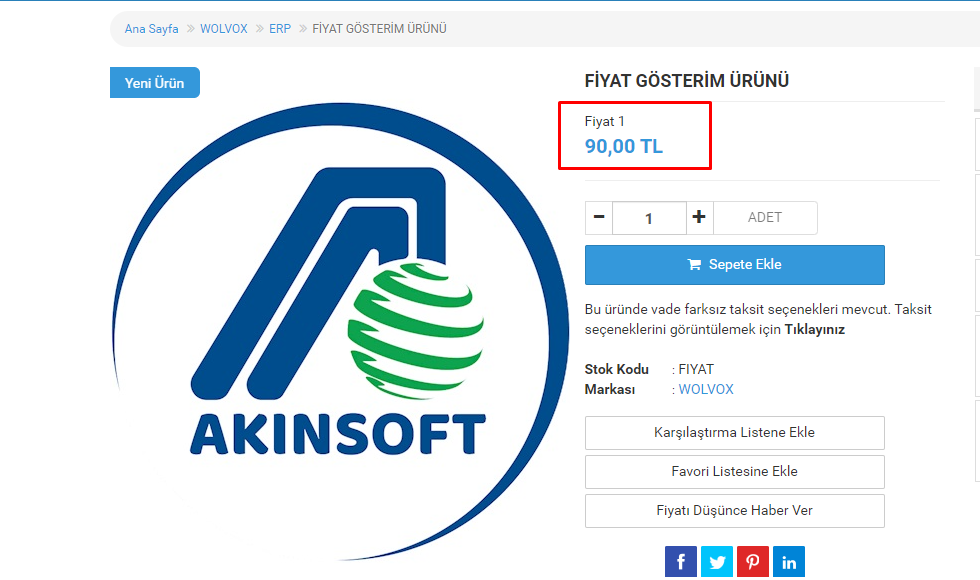Click the AKINSOFT product image
Screen dimensions: 980x580
click(341, 331)
